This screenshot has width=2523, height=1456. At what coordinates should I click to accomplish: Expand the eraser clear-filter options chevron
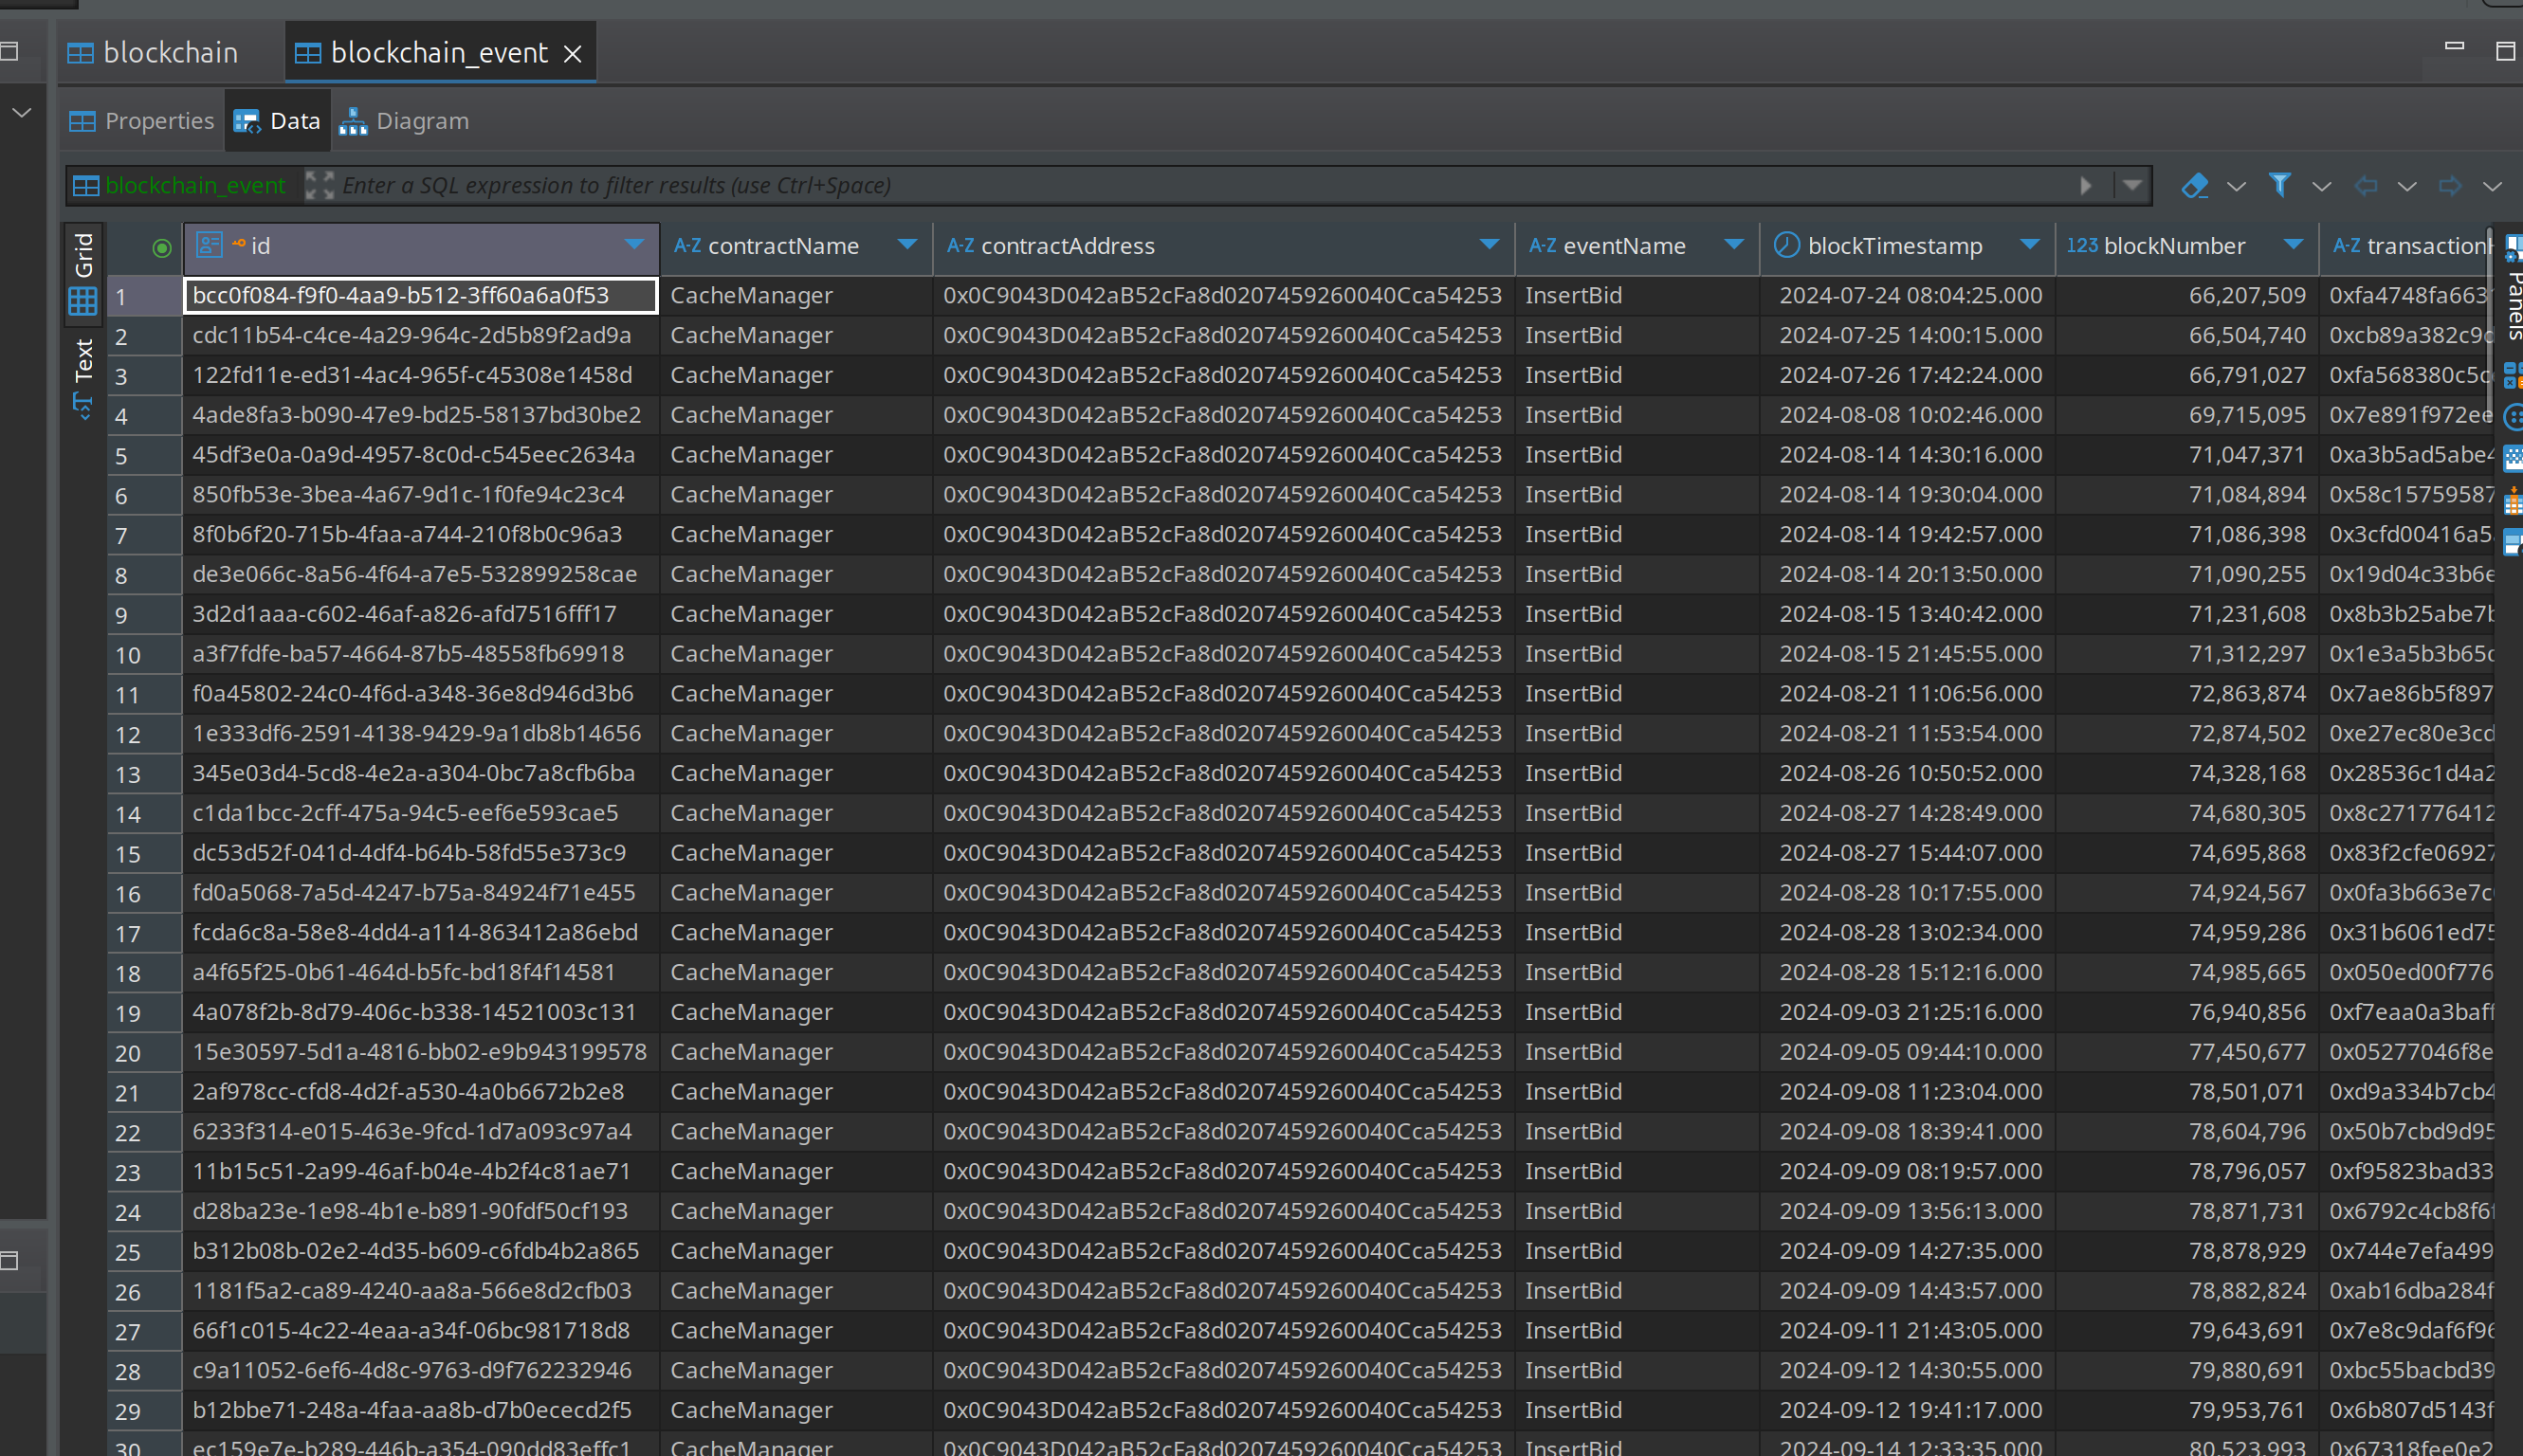click(2237, 187)
